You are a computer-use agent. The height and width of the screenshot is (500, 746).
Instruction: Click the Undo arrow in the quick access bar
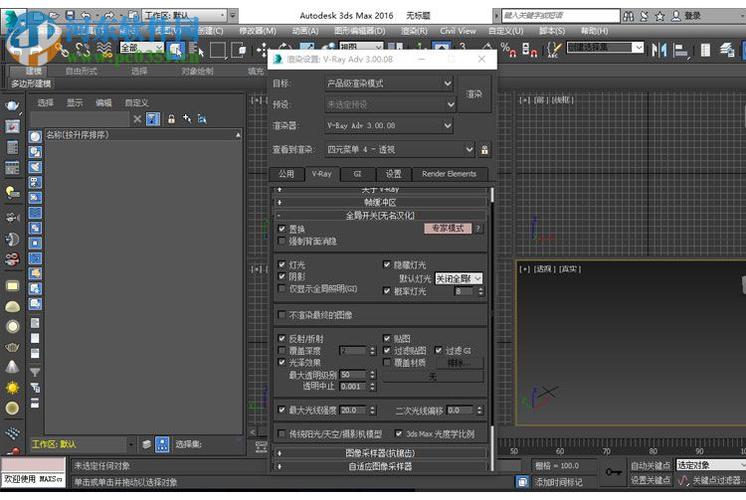[x=86, y=15]
